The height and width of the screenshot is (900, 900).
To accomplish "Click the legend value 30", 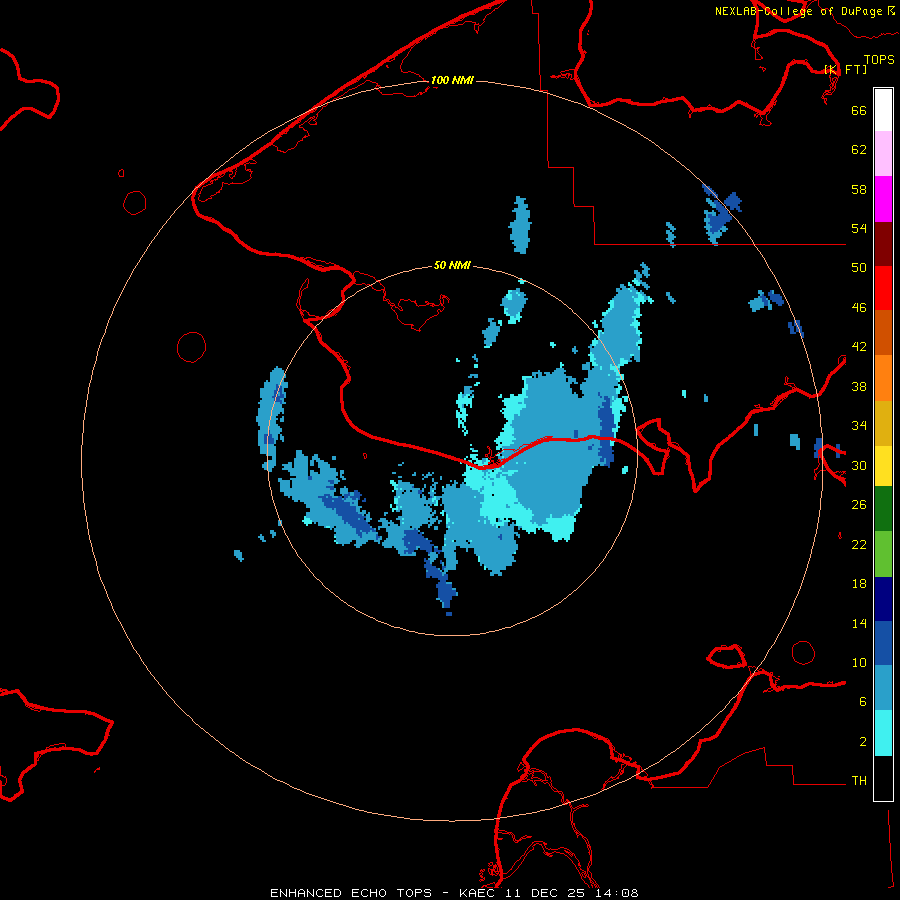I will (x=859, y=465).
